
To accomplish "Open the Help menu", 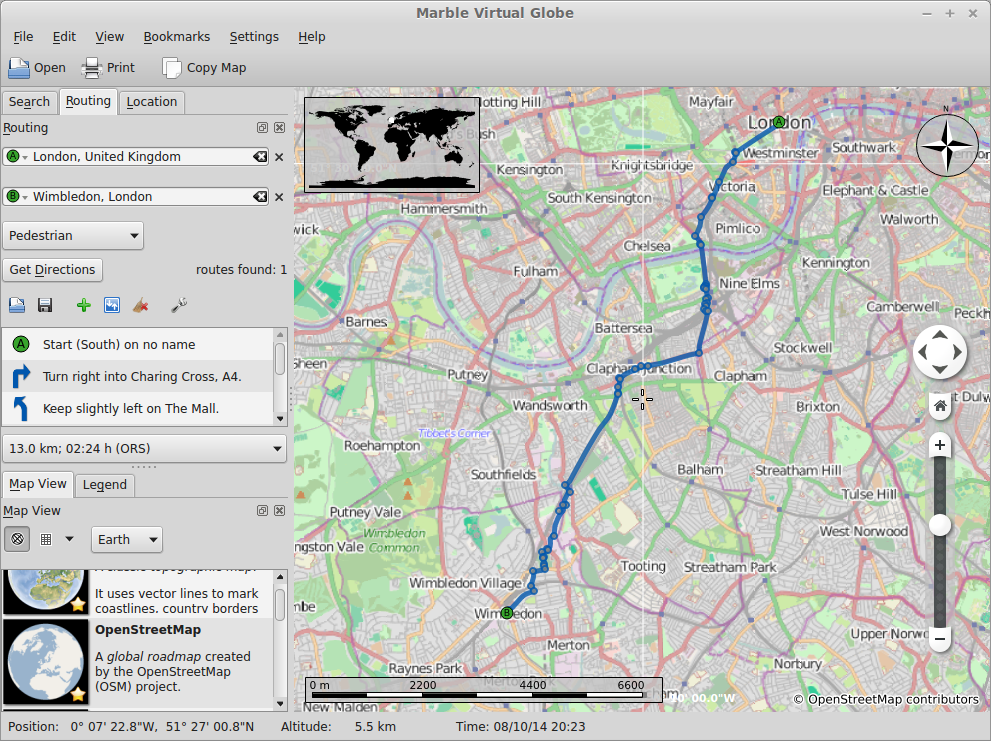I will tap(312, 37).
